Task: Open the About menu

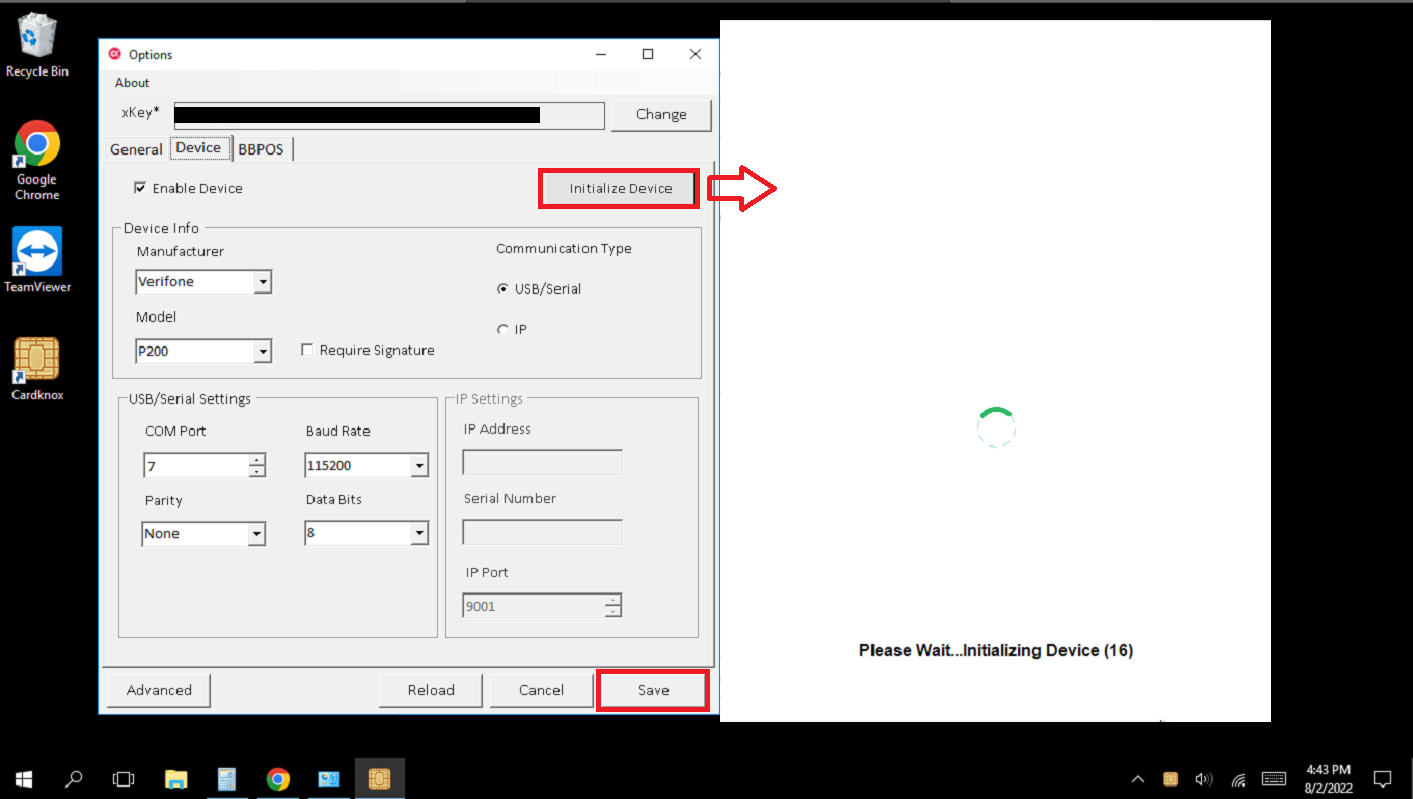Action: [131, 82]
